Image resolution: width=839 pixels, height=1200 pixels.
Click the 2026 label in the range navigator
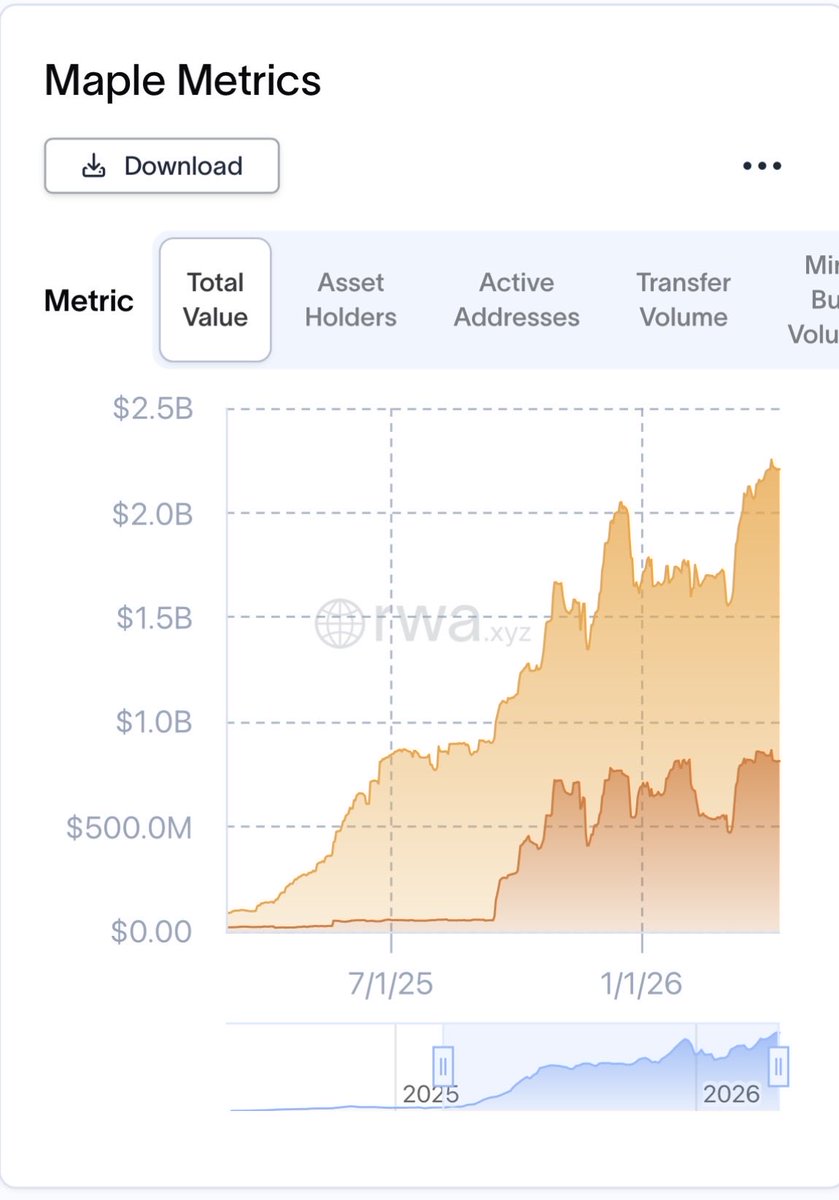click(x=731, y=1094)
